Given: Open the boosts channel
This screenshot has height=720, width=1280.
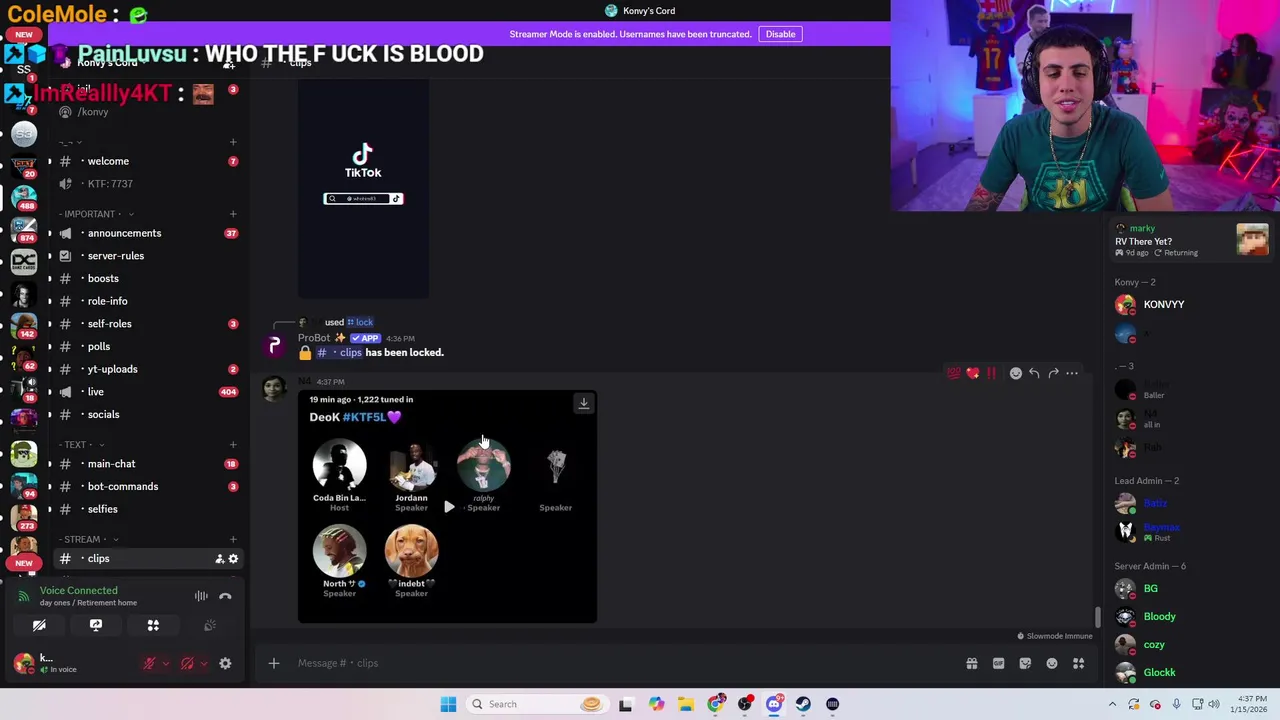Looking at the screenshot, I should coord(145,278).
